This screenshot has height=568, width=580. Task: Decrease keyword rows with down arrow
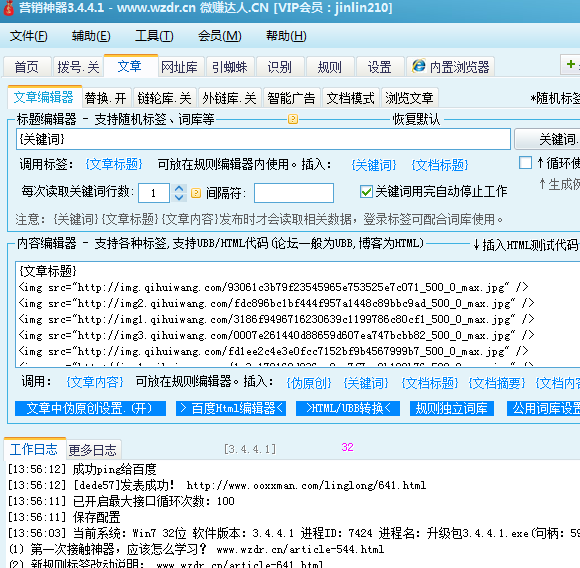[179, 197]
